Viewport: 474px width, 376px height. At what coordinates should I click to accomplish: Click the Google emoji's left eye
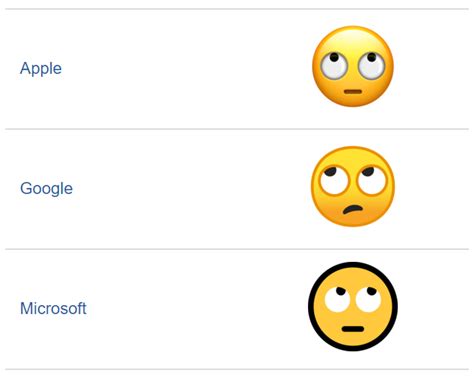pyautogui.click(x=334, y=180)
